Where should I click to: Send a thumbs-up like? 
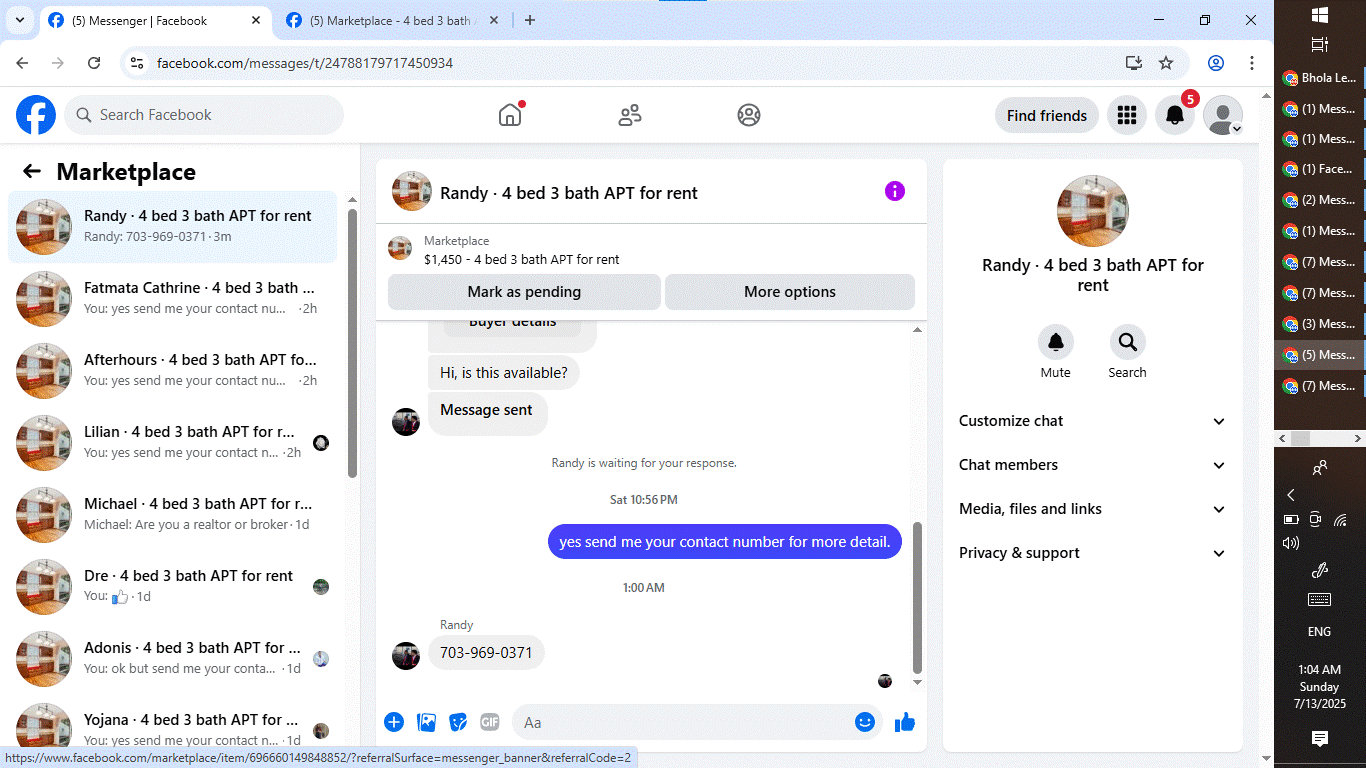pyautogui.click(x=905, y=722)
